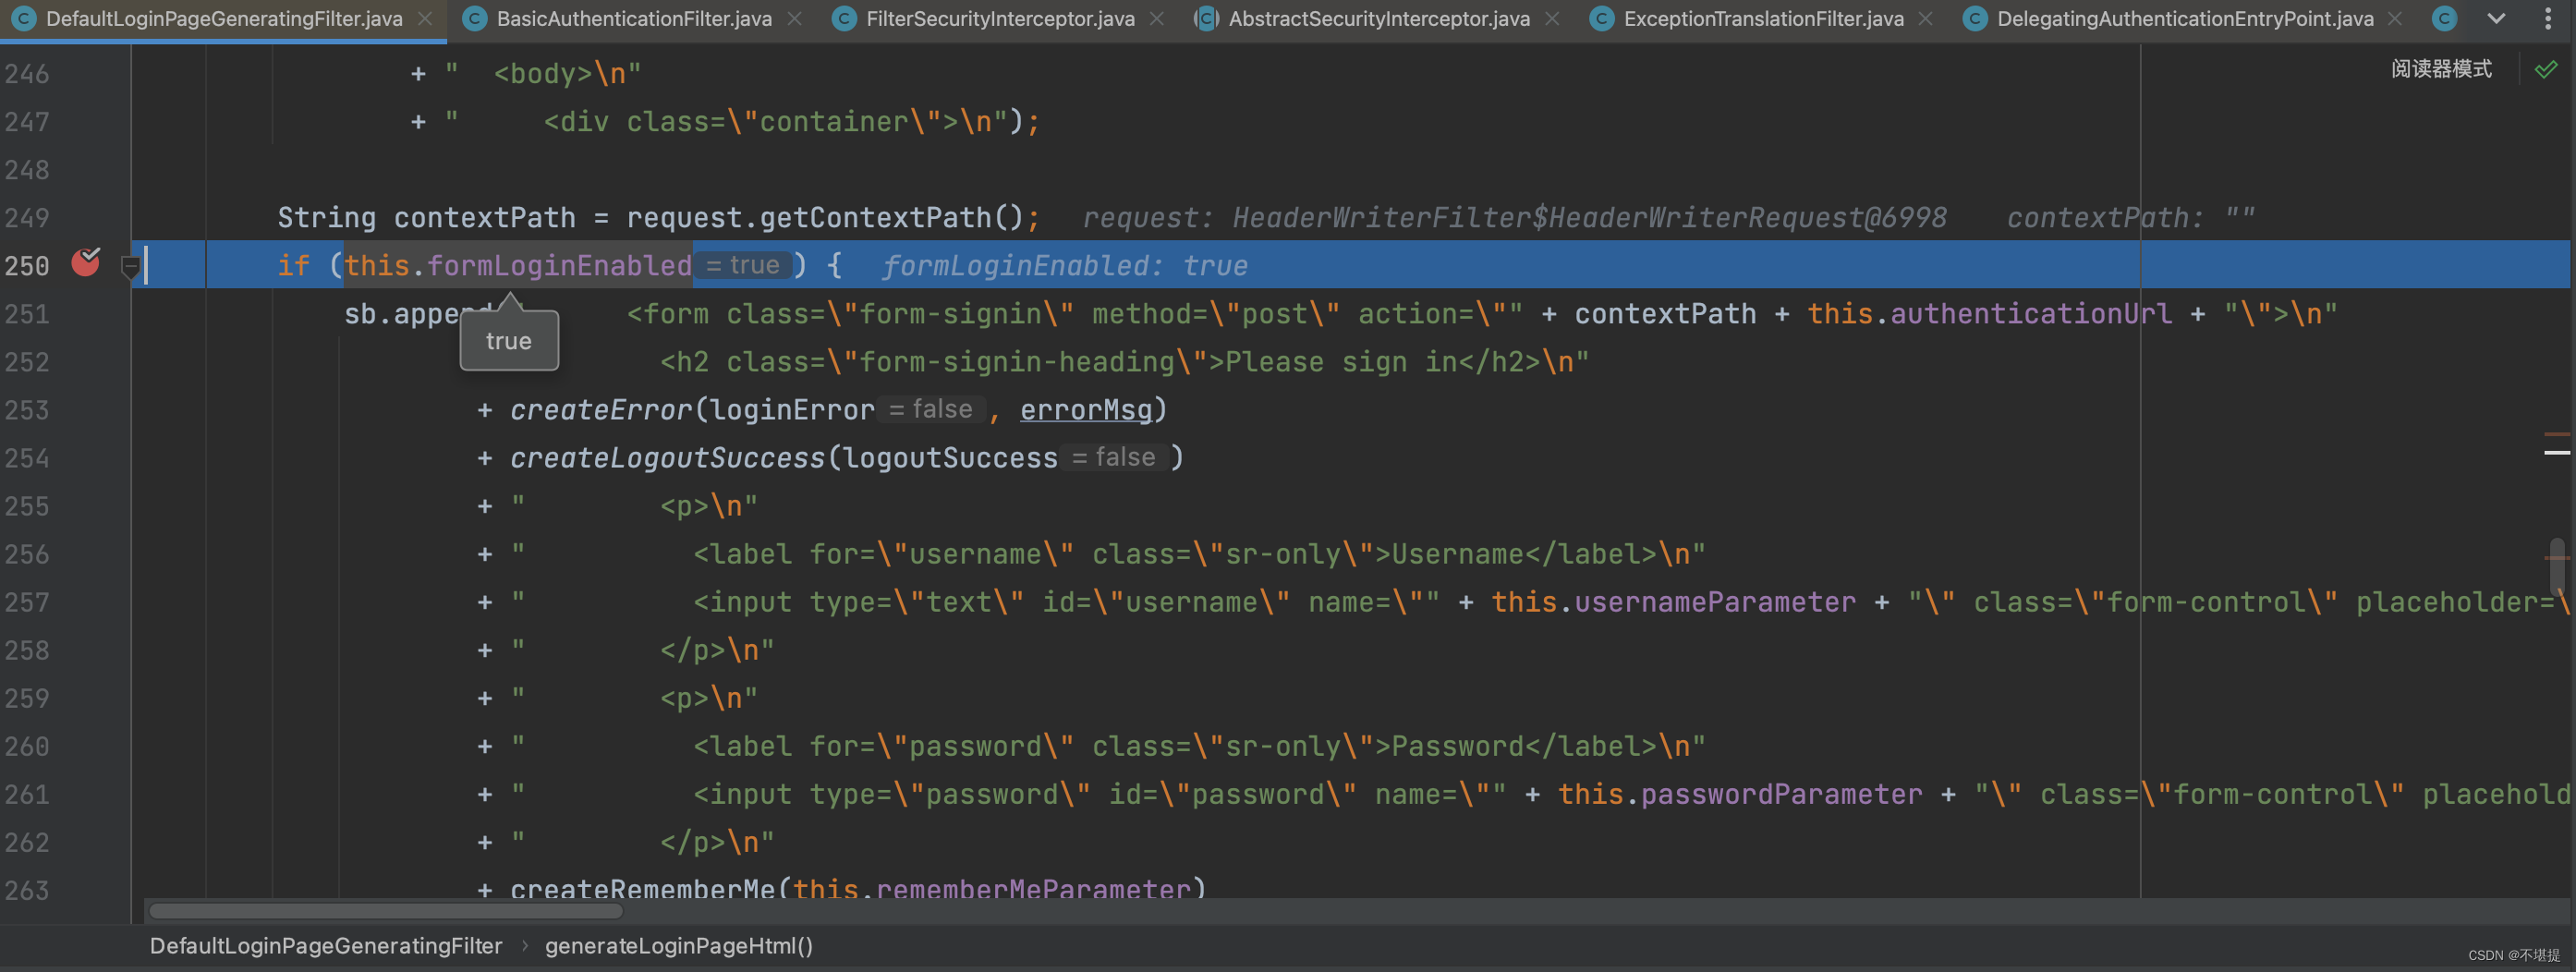The height and width of the screenshot is (972, 2576).
Task: Open FilterSecurityInterceptor.java tab
Action: pos(1000,19)
